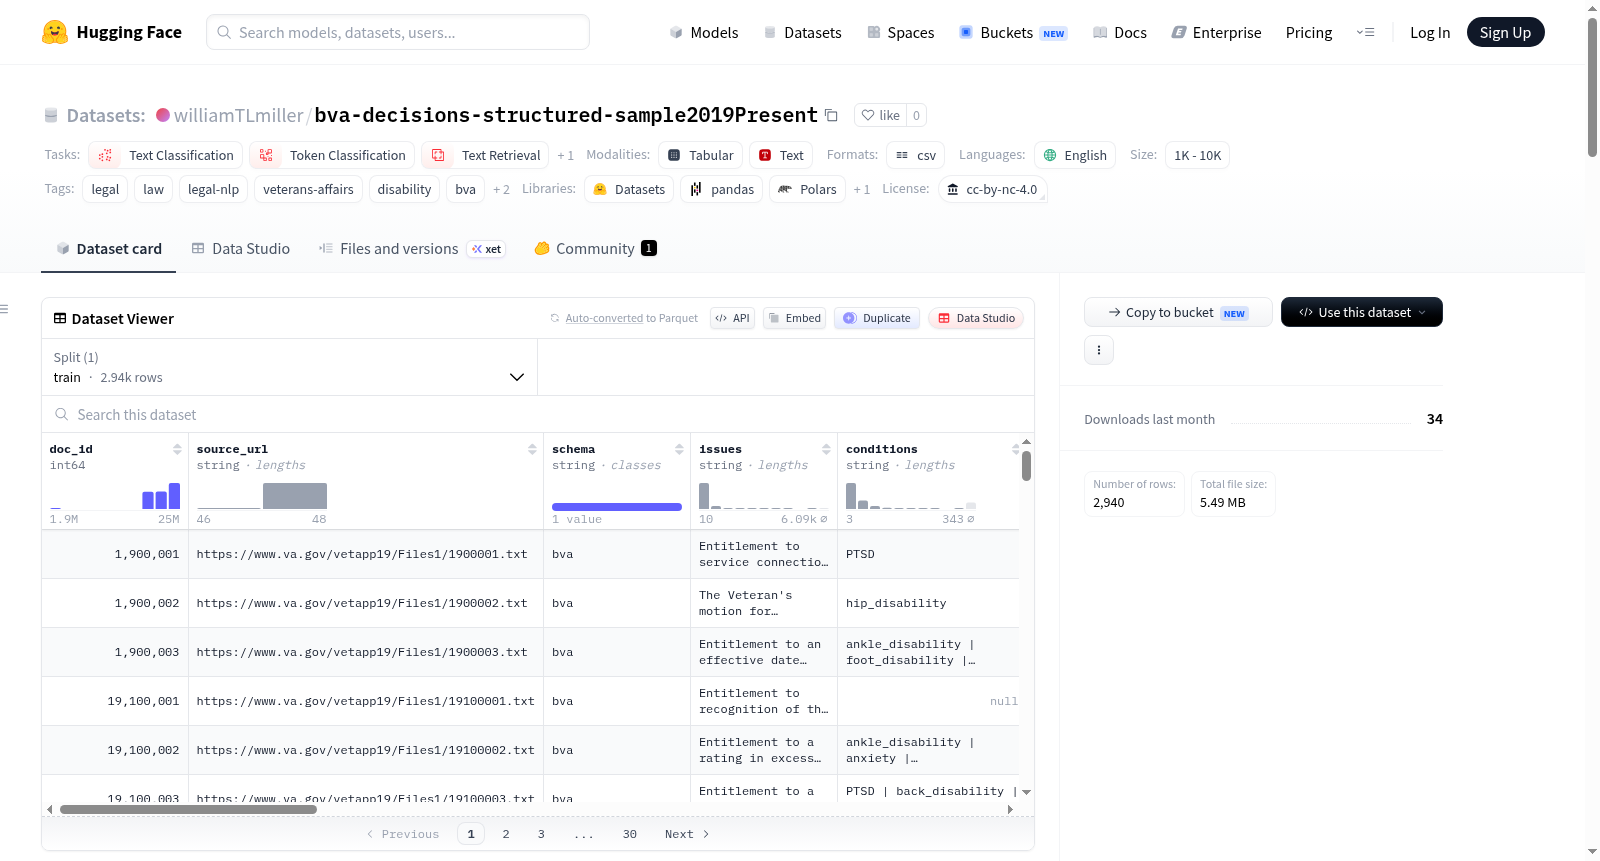Focus the Search this dataset field
This screenshot has width=1600, height=861.
click(x=538, y=414)
